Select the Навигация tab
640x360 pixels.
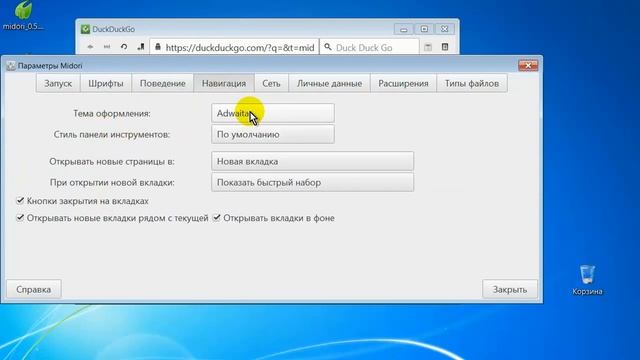(224, 83)
